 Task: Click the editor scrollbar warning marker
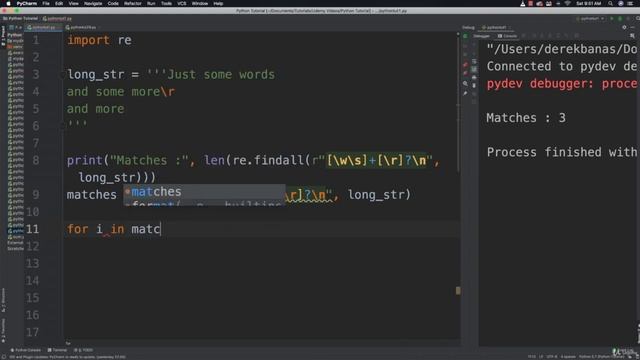tap(458, 291)
